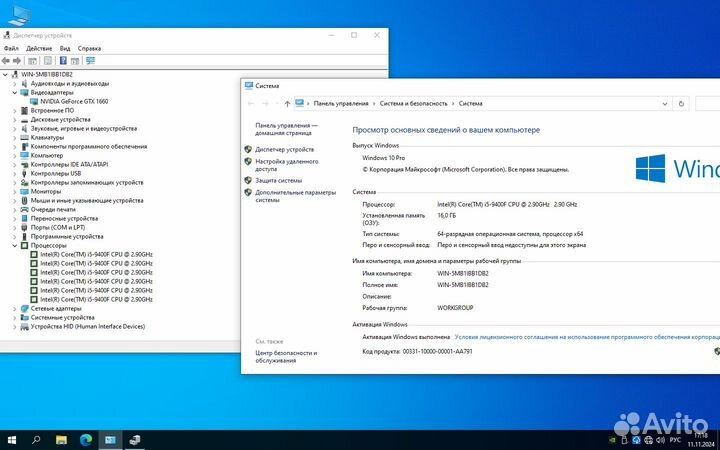Open the Справка menu
This screenshot has height=450, width=720.
tap(89, 48)
